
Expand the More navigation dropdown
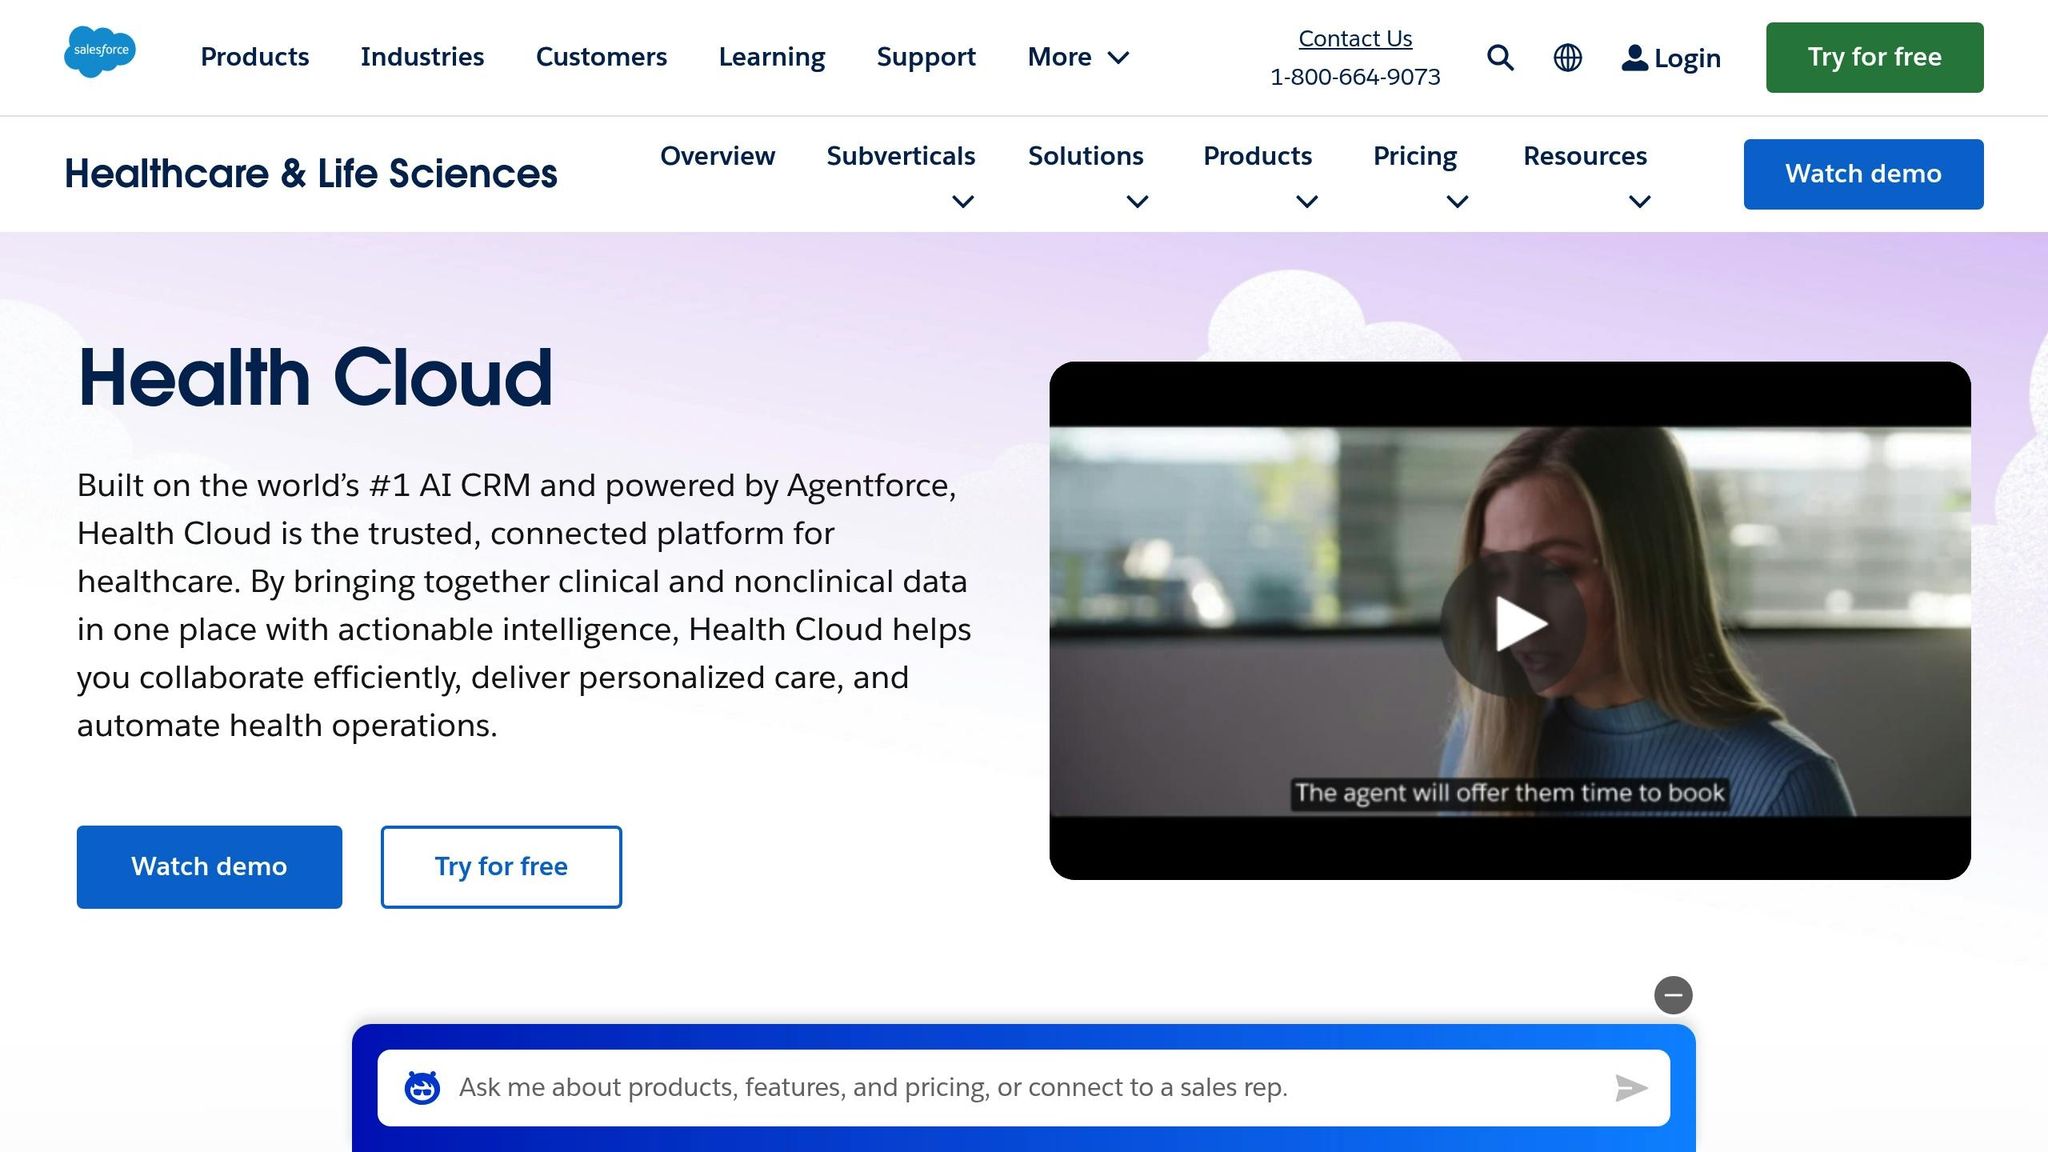[x=1078, y=57]
